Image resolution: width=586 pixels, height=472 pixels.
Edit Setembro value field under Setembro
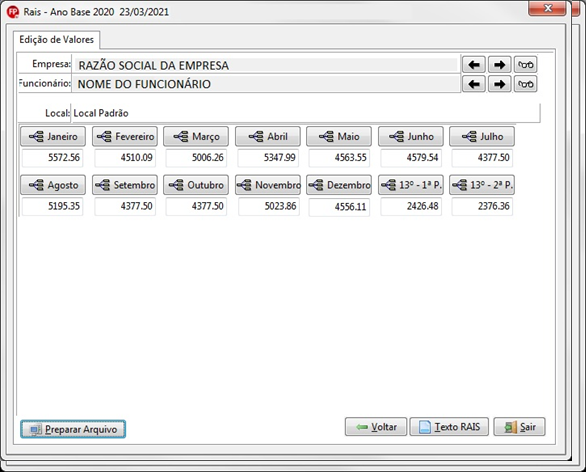click(125, 206)
